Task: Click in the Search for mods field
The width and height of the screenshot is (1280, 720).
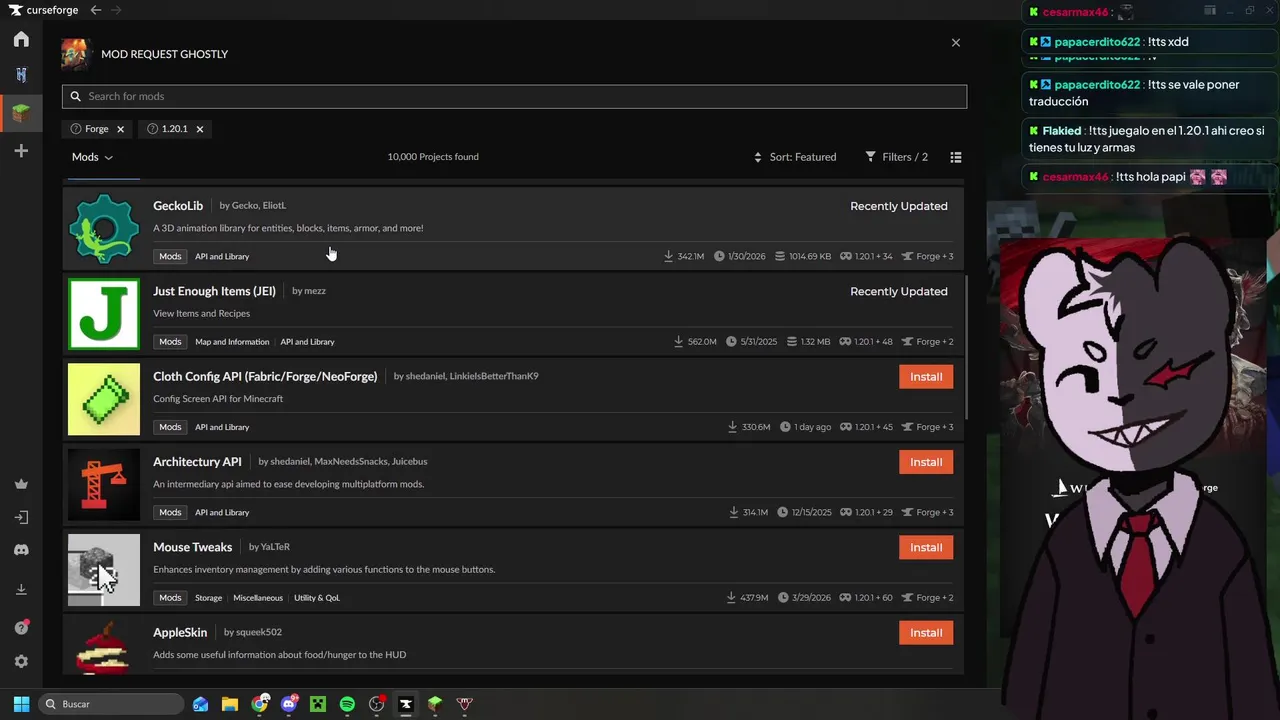Action: (514, 97)
